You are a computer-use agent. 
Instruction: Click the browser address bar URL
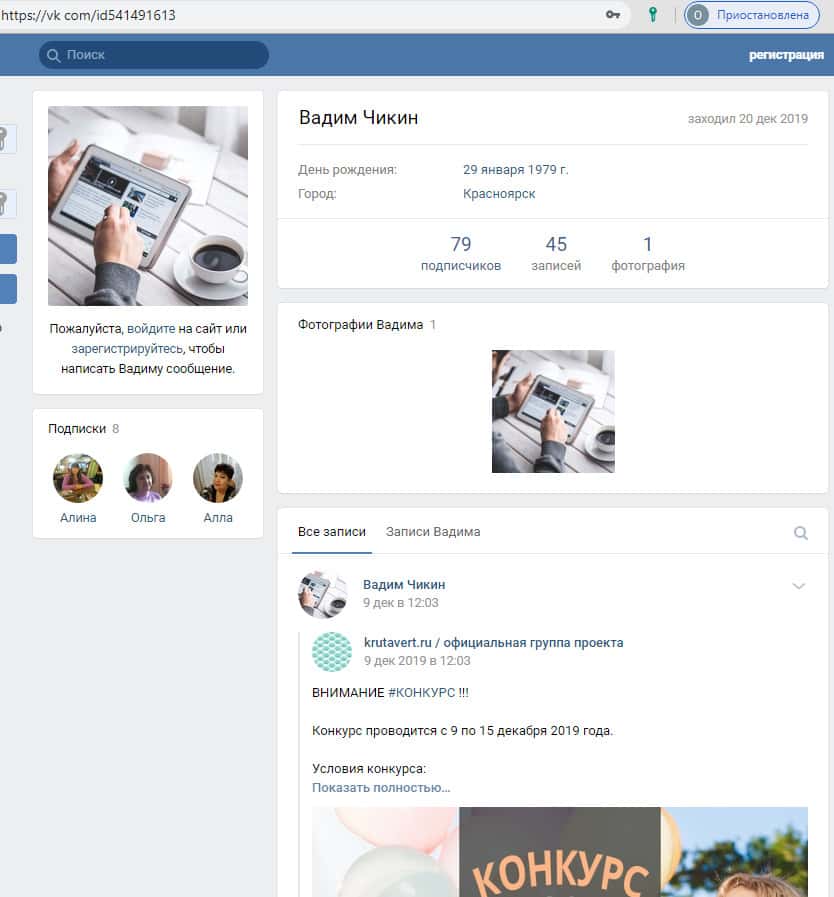tap(89, 15)
